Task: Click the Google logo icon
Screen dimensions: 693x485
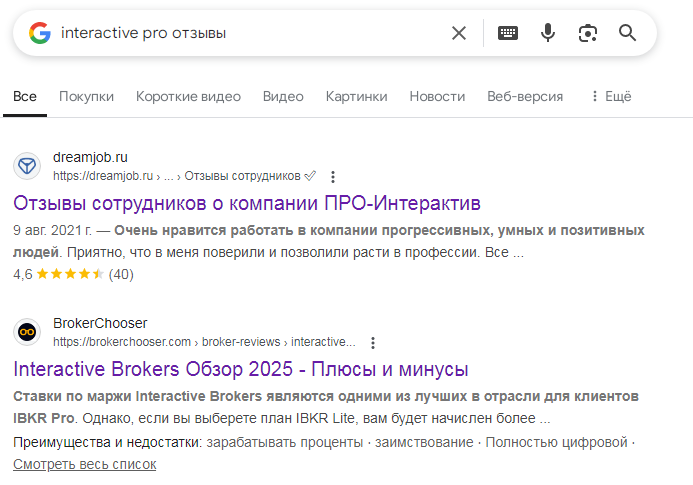Action: point(40,33)
